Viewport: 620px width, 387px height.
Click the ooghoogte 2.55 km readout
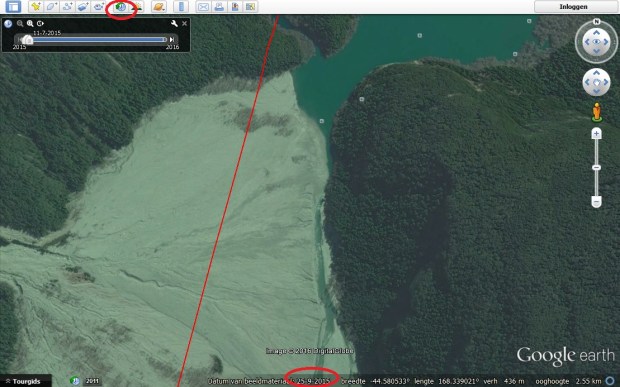coord(569,381)
